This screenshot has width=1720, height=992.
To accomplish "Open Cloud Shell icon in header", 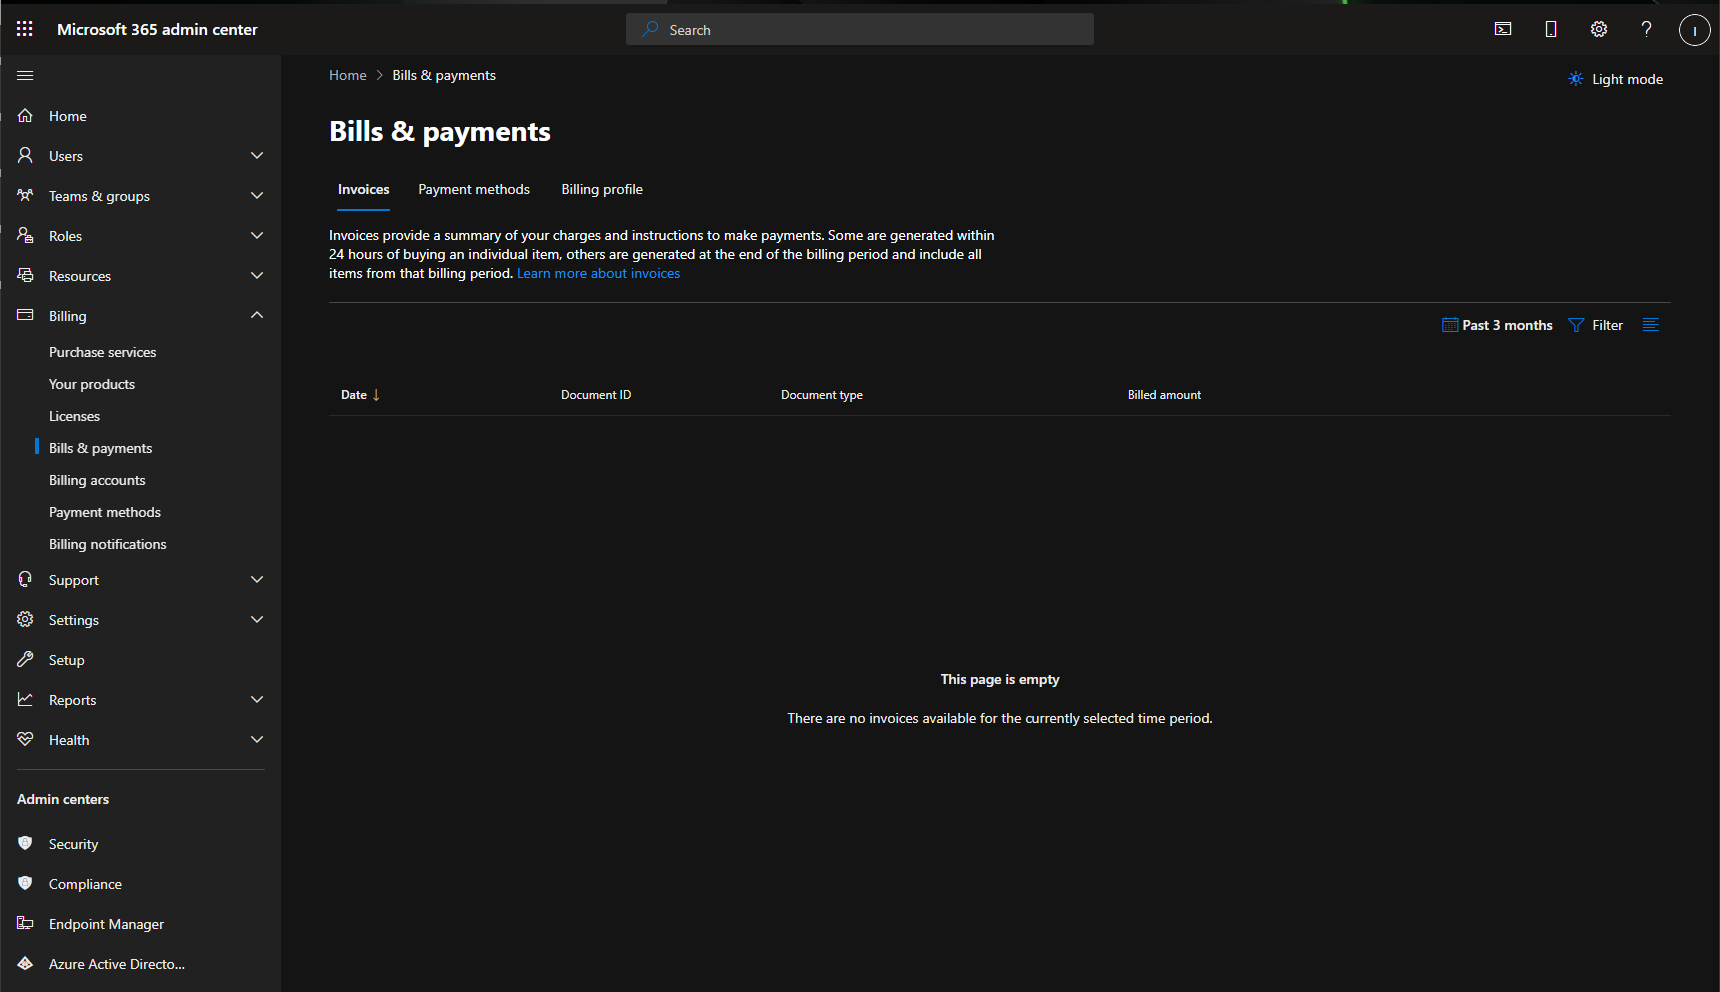I will tap(1503, 29).
